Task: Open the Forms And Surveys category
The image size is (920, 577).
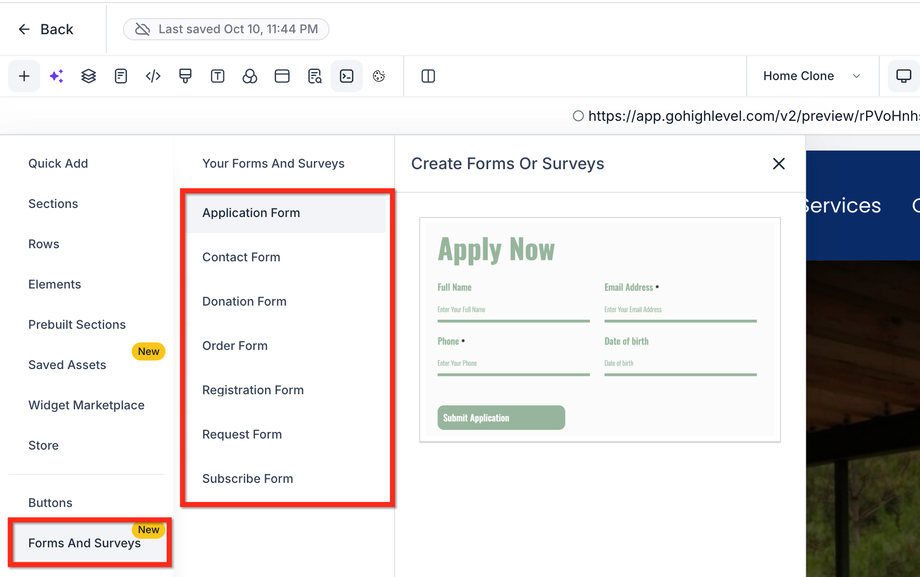Action: (84, 543)
